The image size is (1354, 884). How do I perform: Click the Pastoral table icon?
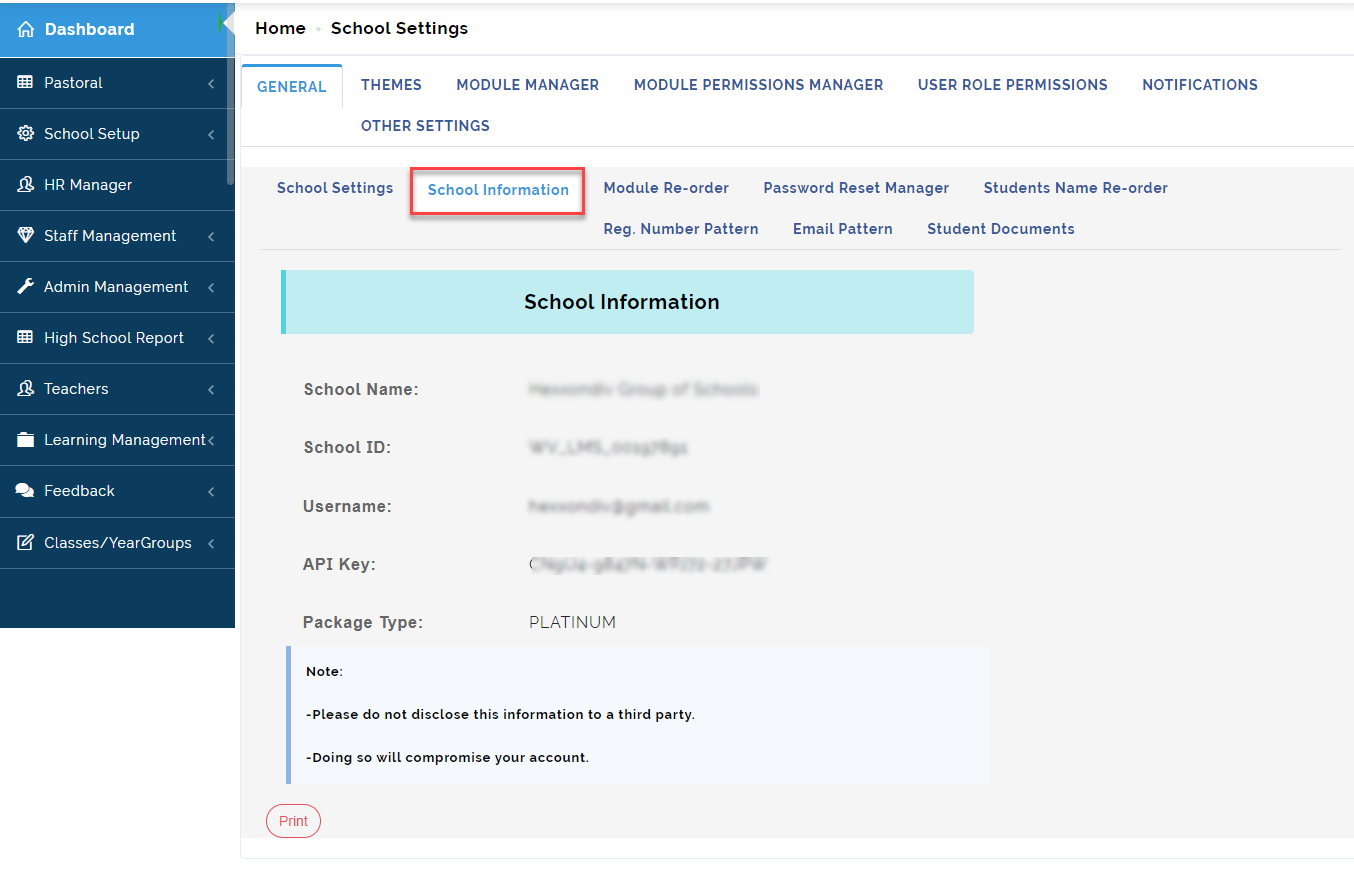click(x=26, y=83)
